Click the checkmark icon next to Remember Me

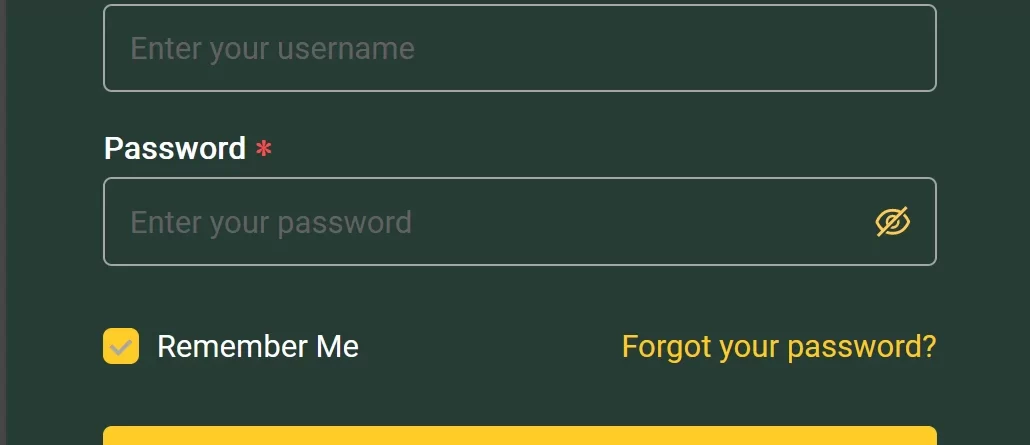click(121, 347)
